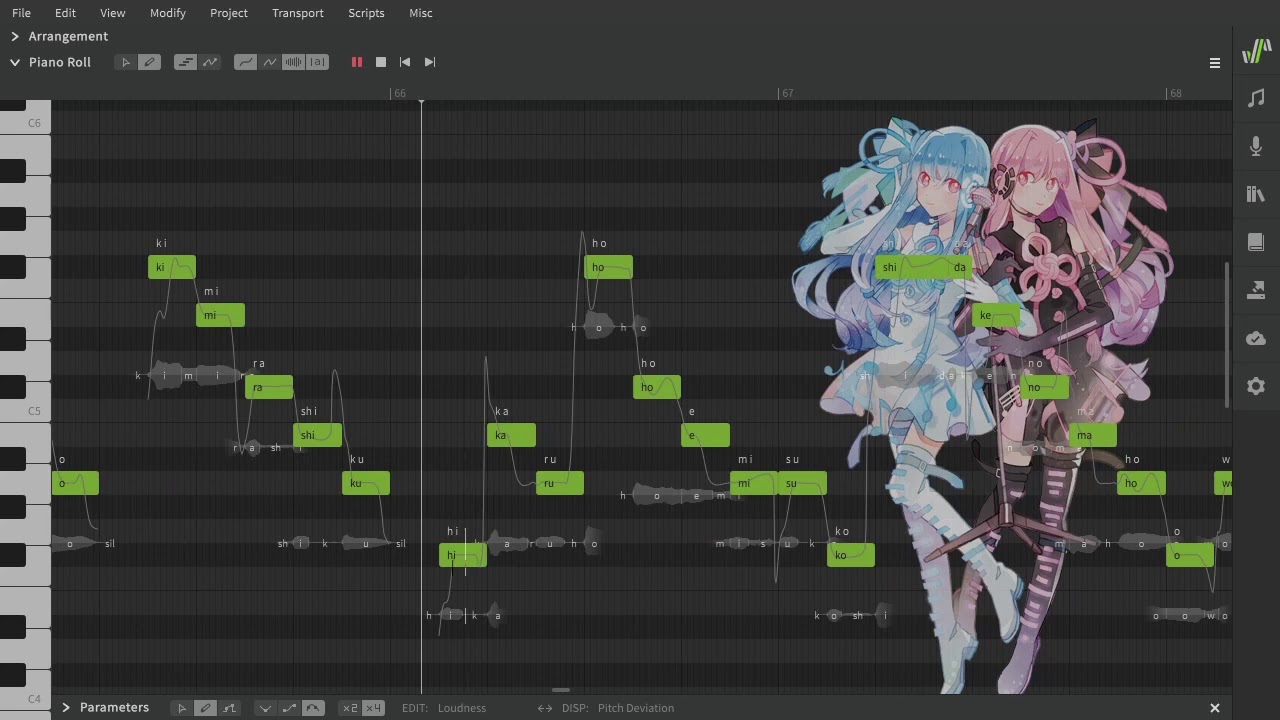Screen dimensions: 1280x720
Task: Open the DISP Pitch Deviation dropdown
Action: point(636,708)
